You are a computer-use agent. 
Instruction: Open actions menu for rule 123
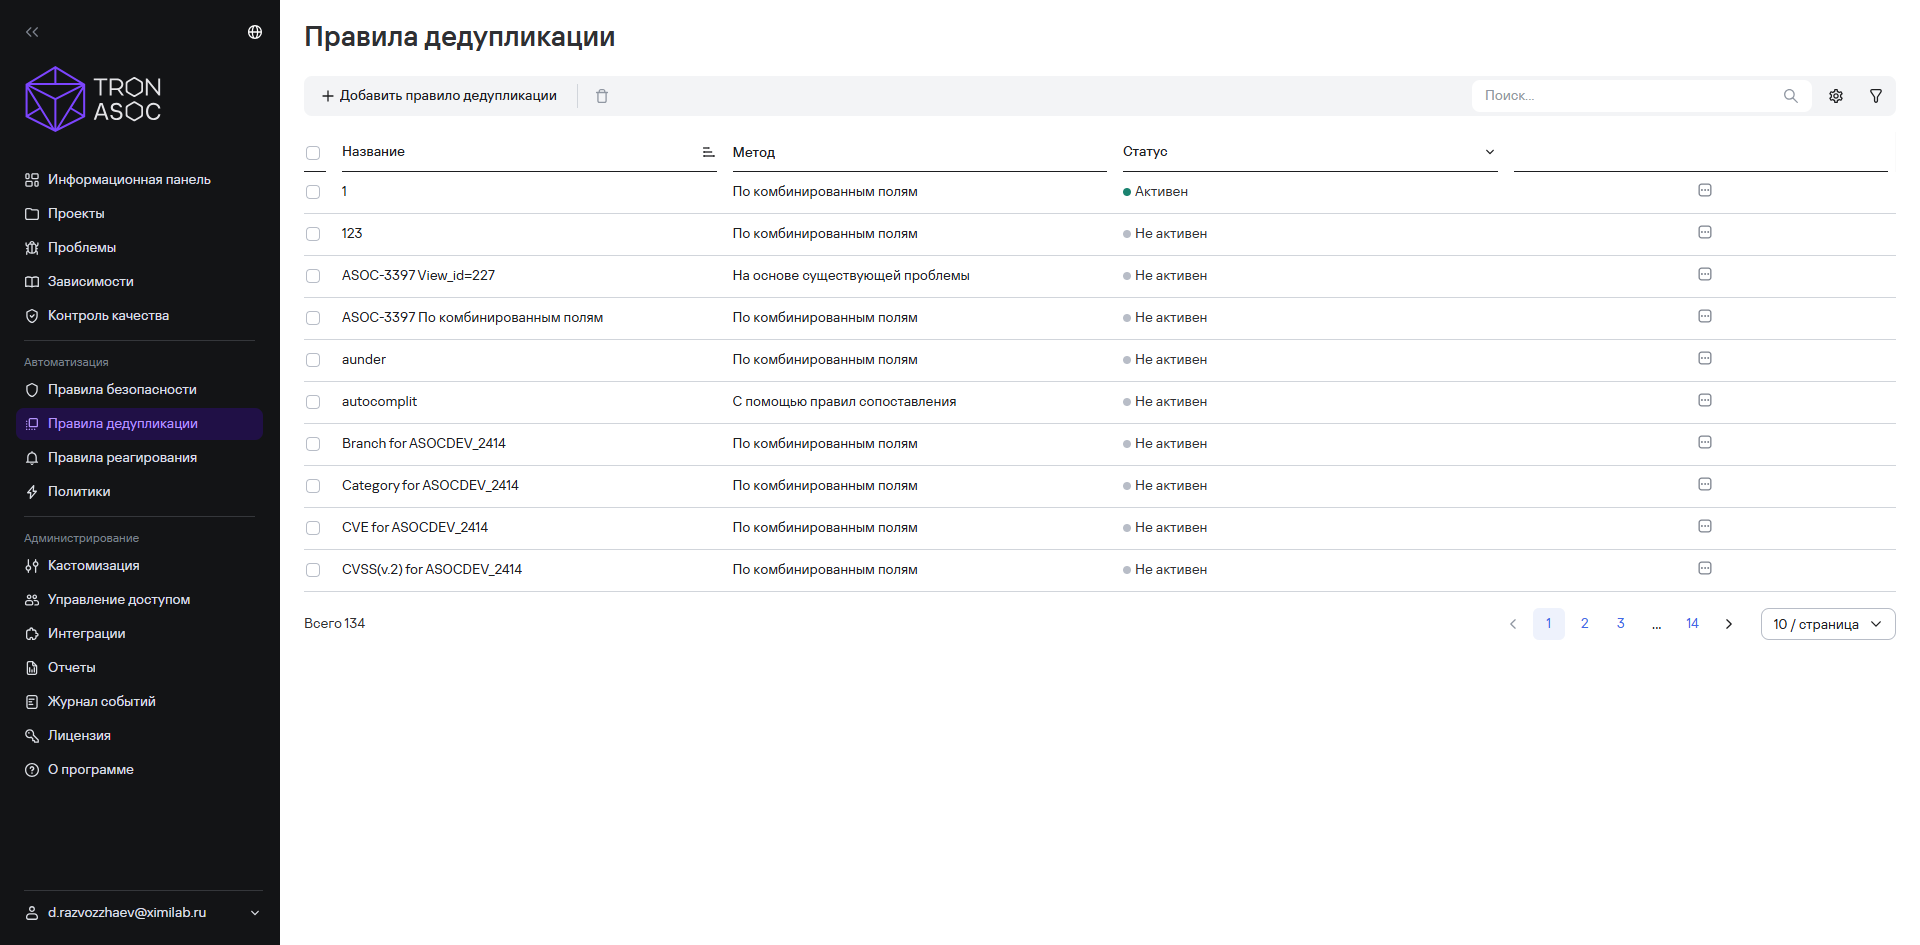(1705, 232)
